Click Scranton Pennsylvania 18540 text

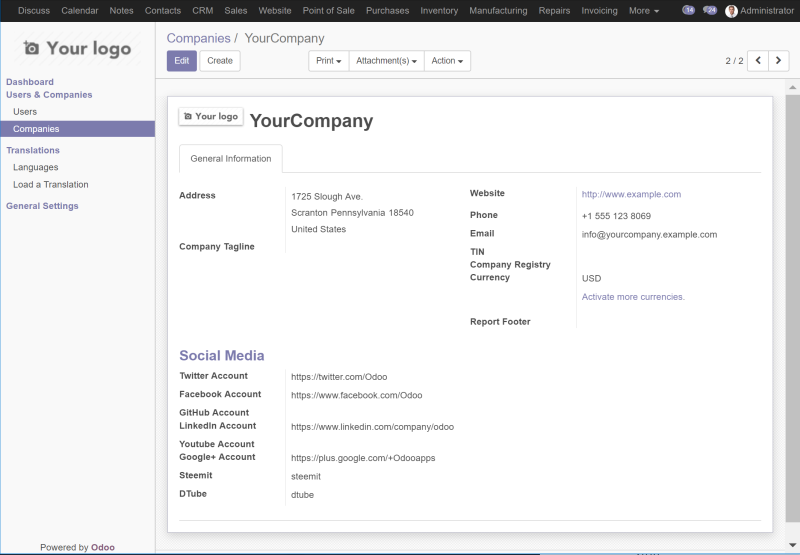(353, 213)
